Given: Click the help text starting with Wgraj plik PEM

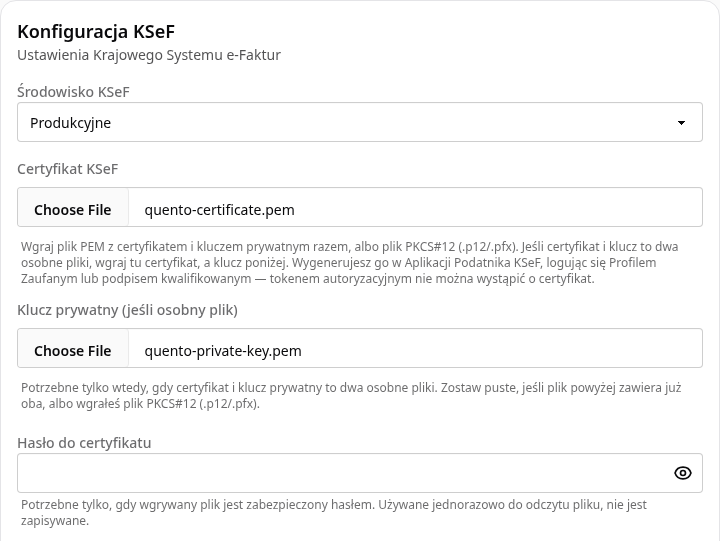Looking at the screenshot, I should [349, 263].
